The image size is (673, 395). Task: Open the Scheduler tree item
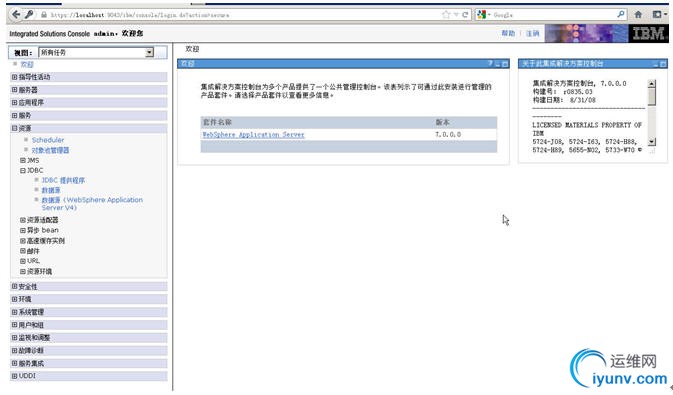(x=48, y=140)
